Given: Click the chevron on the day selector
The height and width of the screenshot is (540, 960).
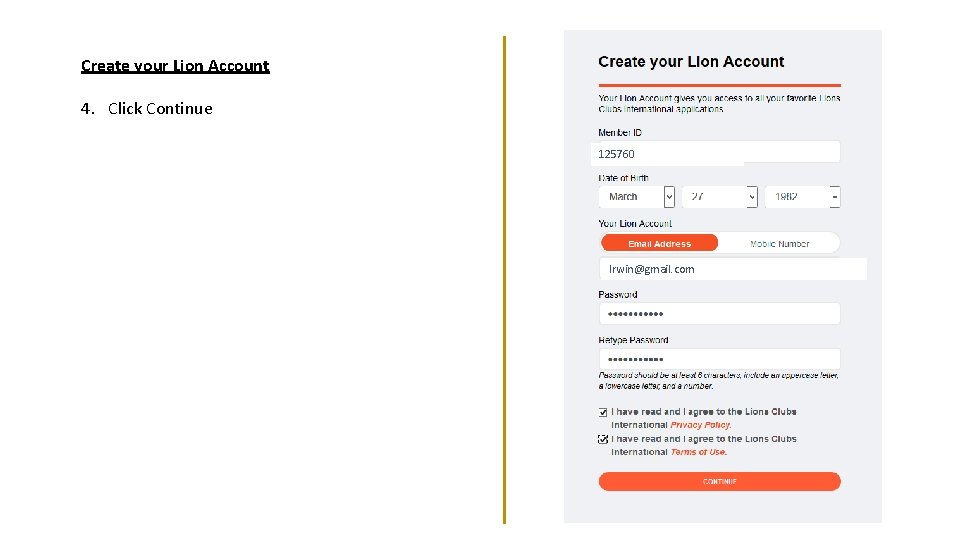Looking at the screenshot, I should pos(752,197).
